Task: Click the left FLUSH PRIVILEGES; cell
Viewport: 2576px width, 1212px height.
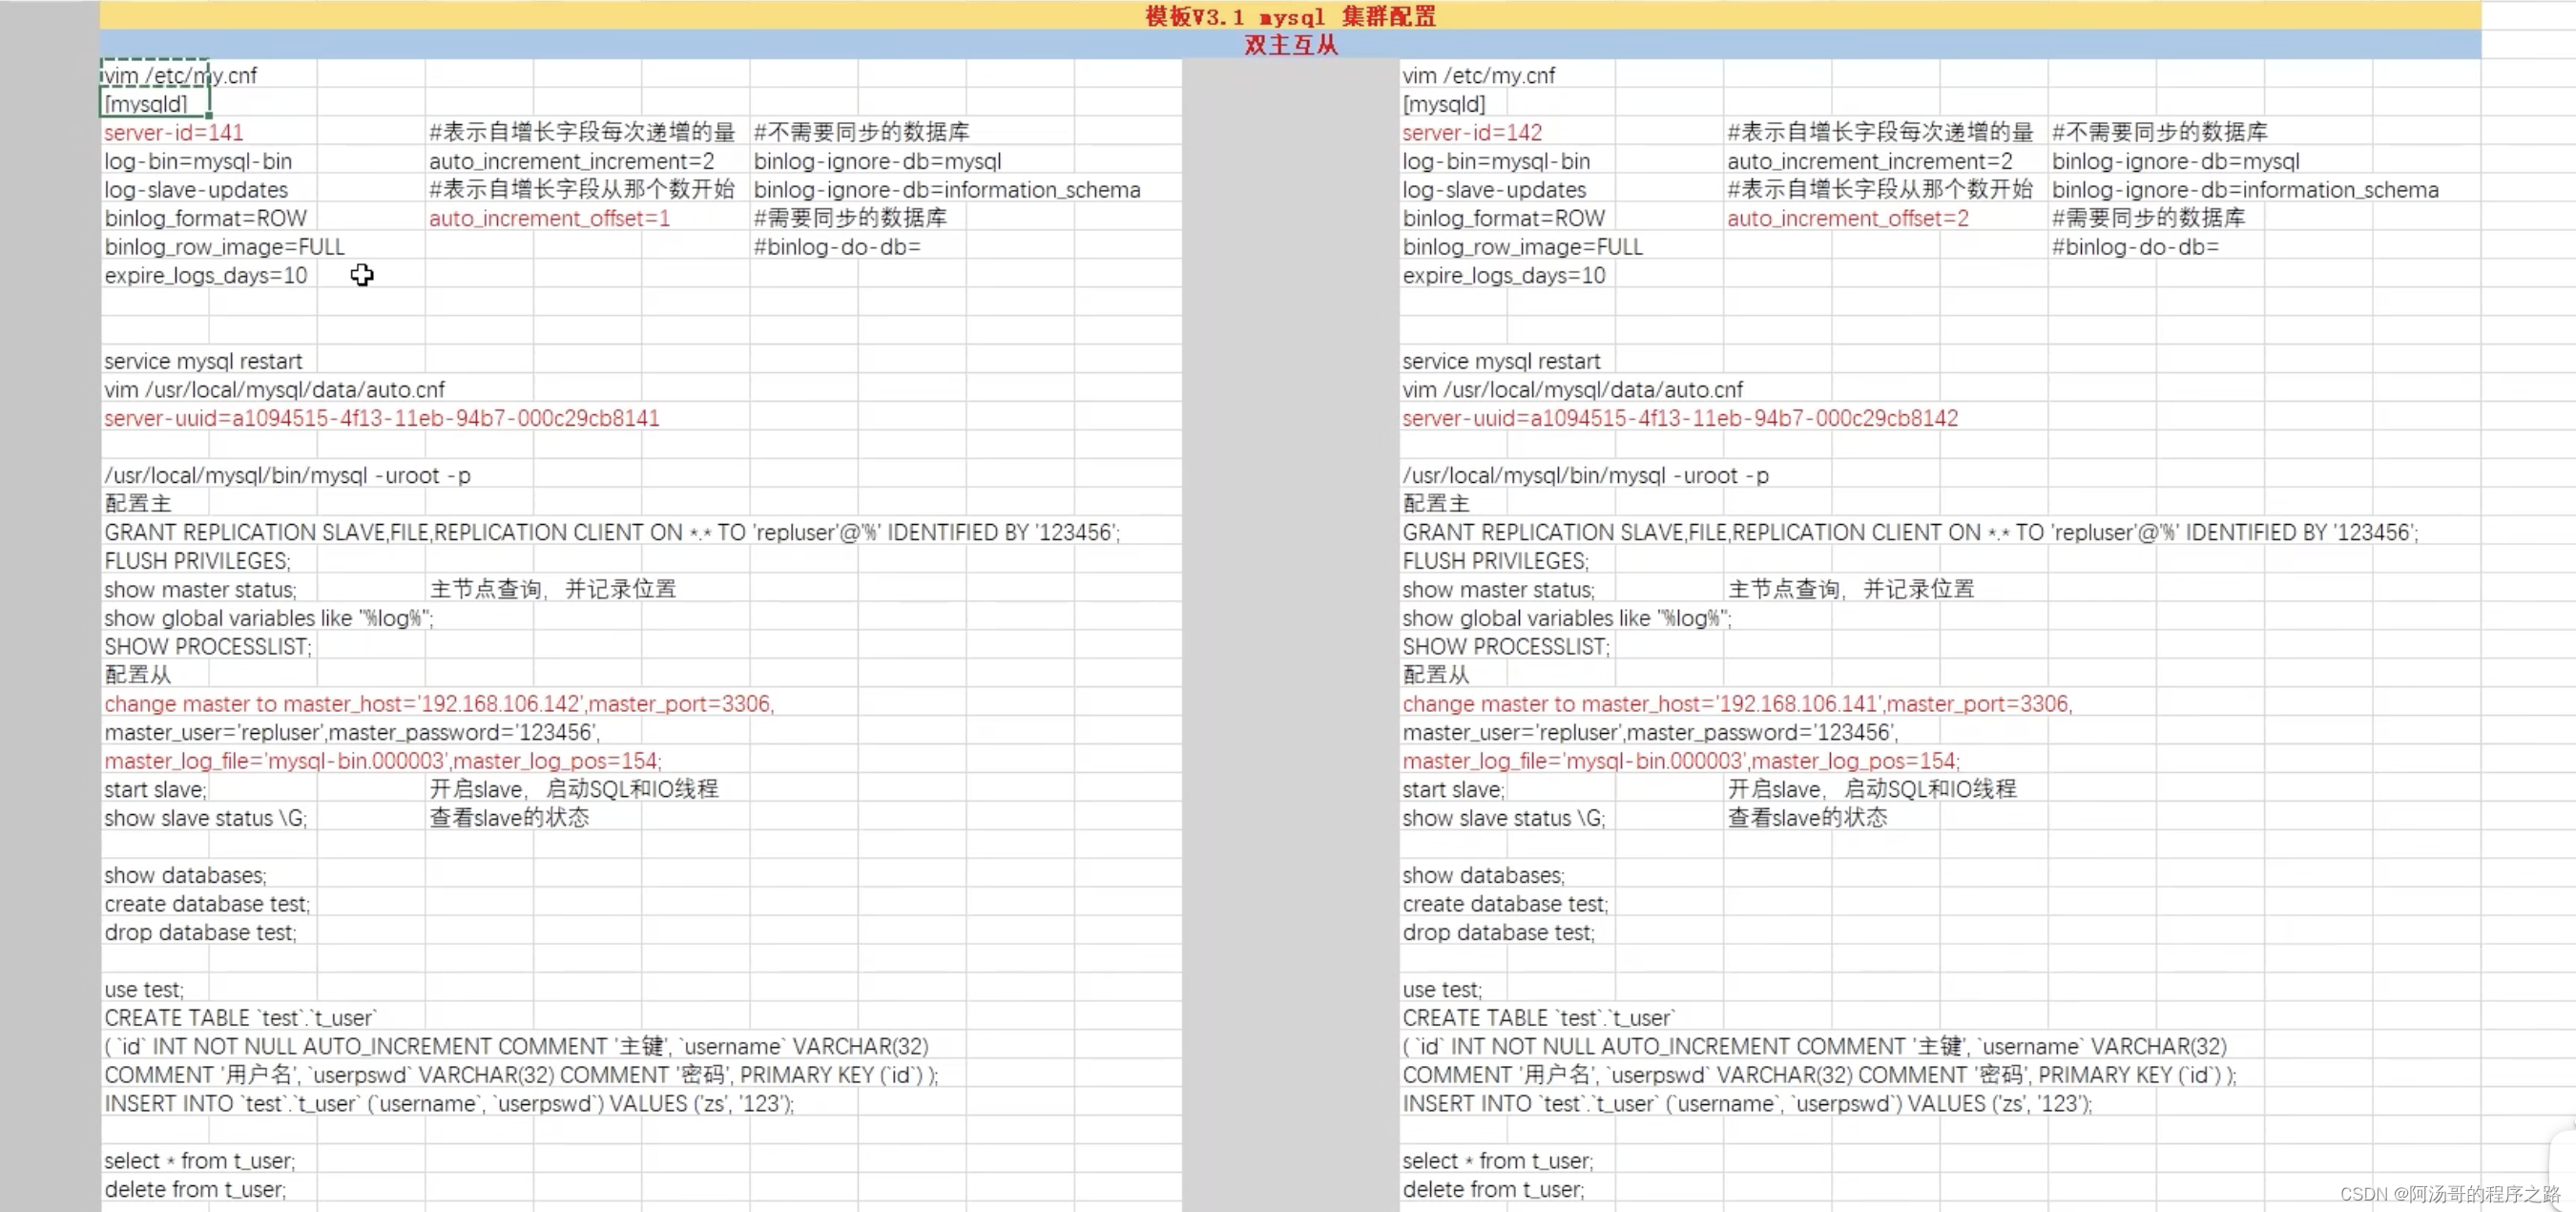Action: pyautogui.click(x=197, y=561)
